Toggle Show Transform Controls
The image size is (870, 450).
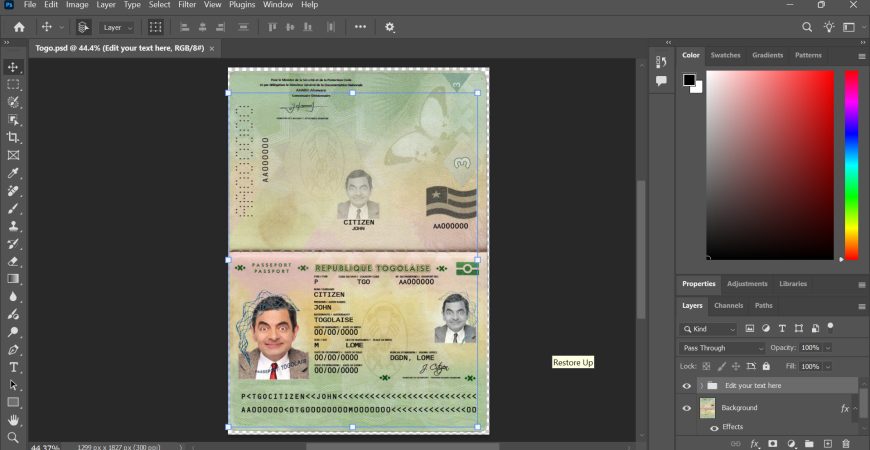click(156, 27)
